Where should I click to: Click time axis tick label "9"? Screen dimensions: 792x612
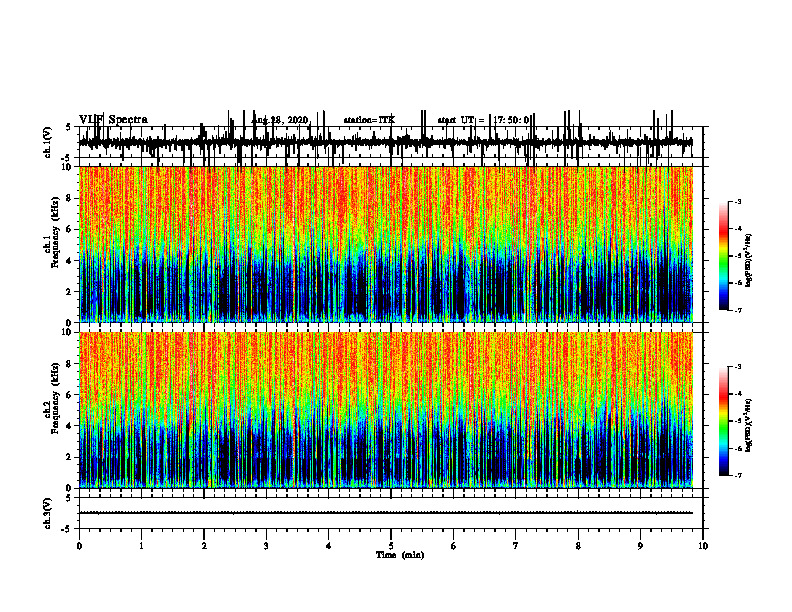[640, 546]
